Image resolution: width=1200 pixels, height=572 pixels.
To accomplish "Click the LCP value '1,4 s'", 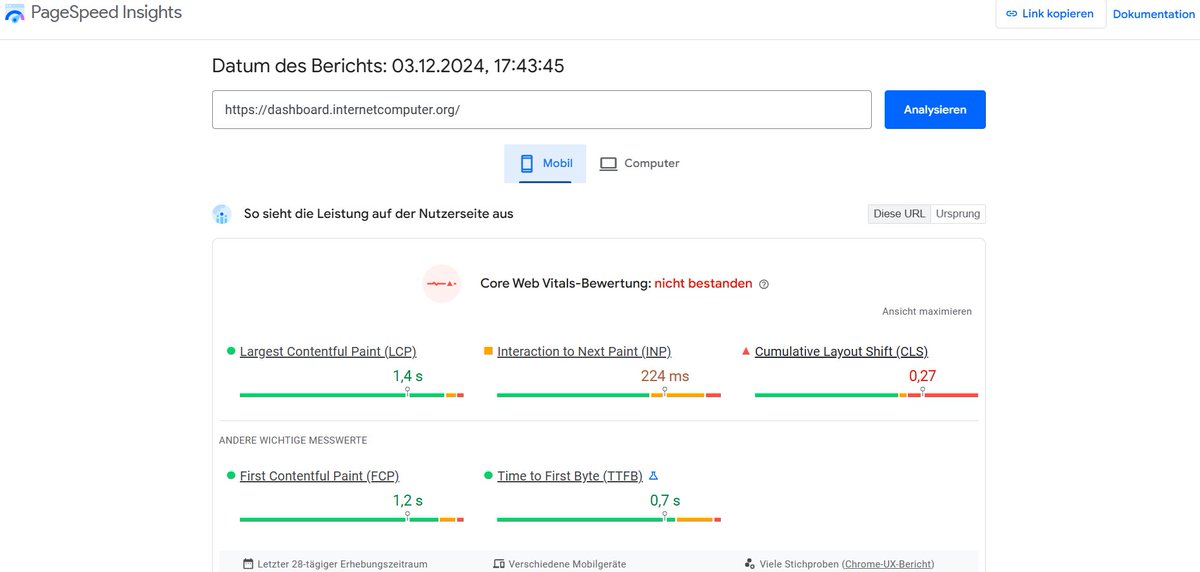I will [408, 376].
